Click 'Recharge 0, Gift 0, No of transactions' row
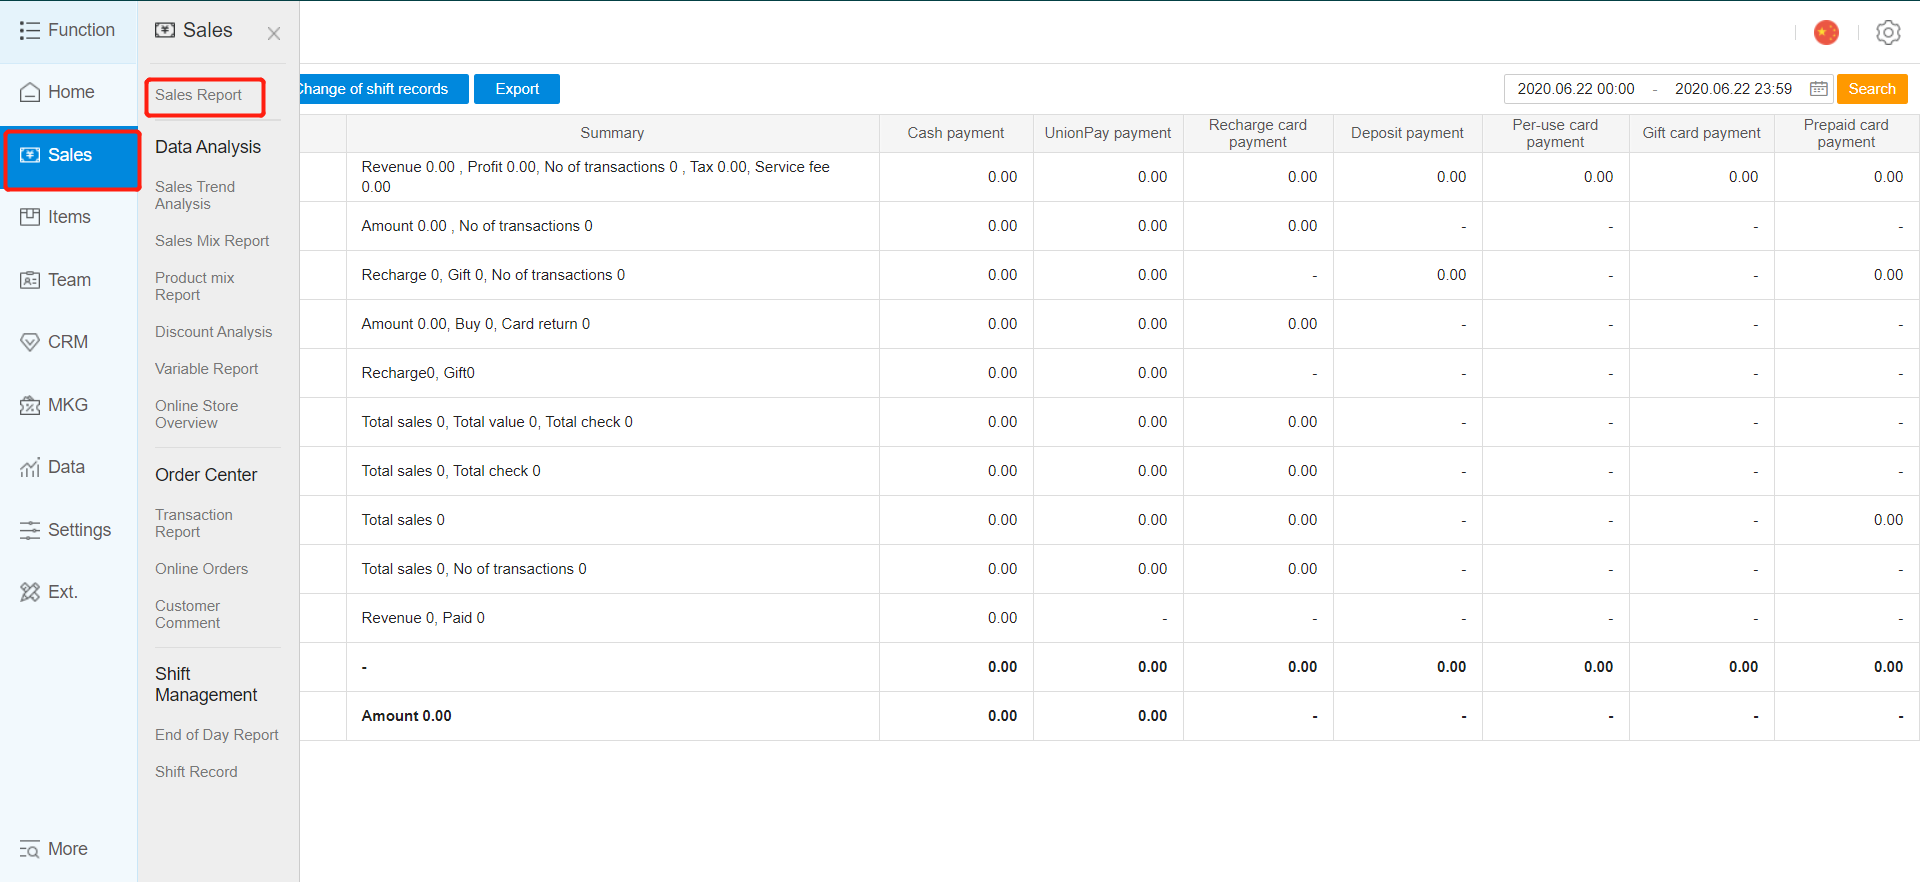 493,275
